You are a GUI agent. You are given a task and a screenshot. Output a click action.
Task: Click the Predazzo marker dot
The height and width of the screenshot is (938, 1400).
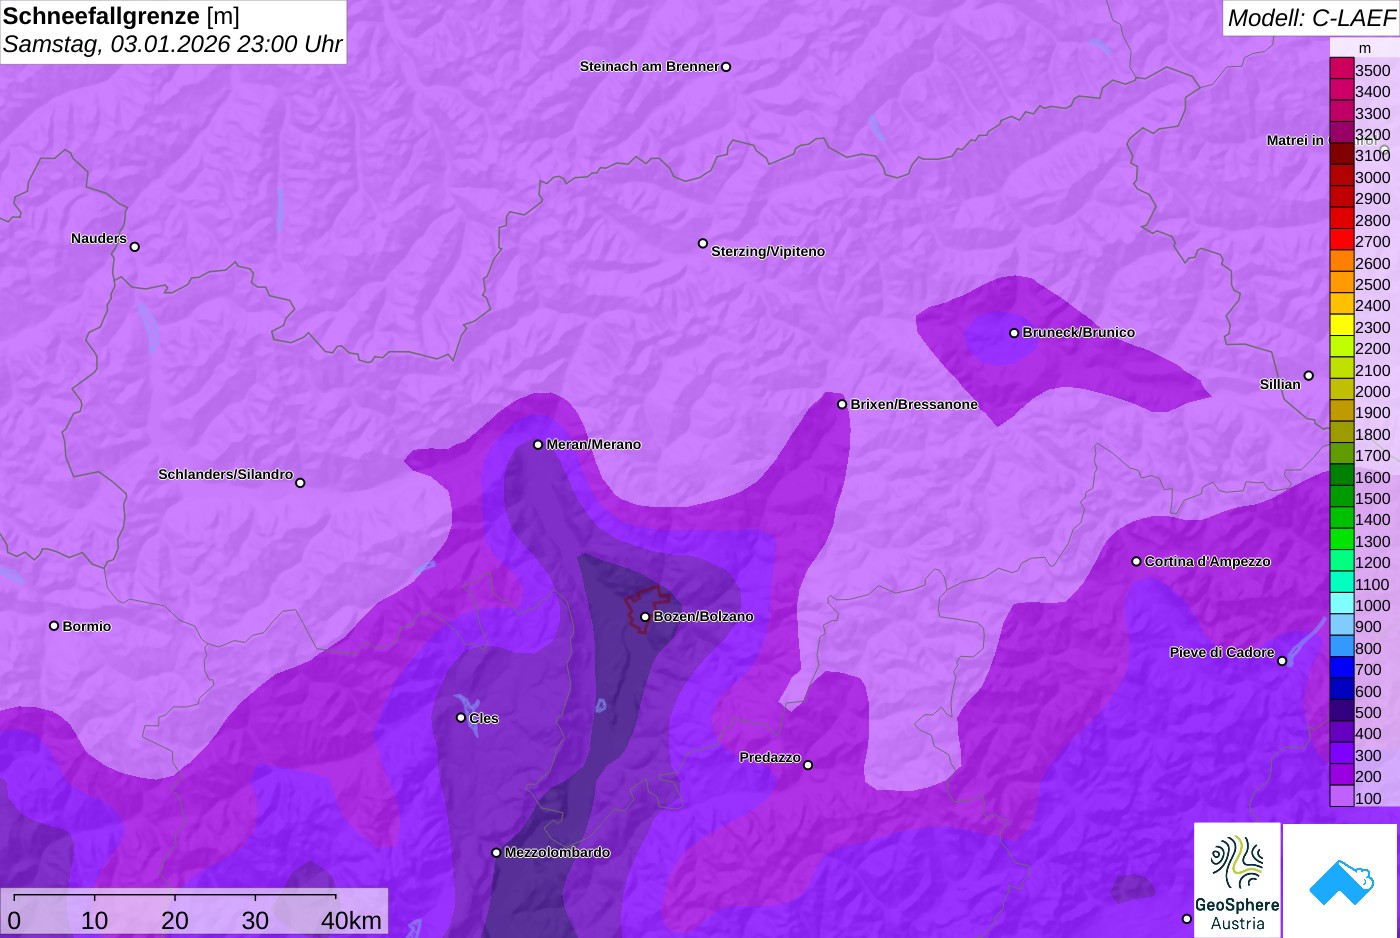click(x=808, y=765)
